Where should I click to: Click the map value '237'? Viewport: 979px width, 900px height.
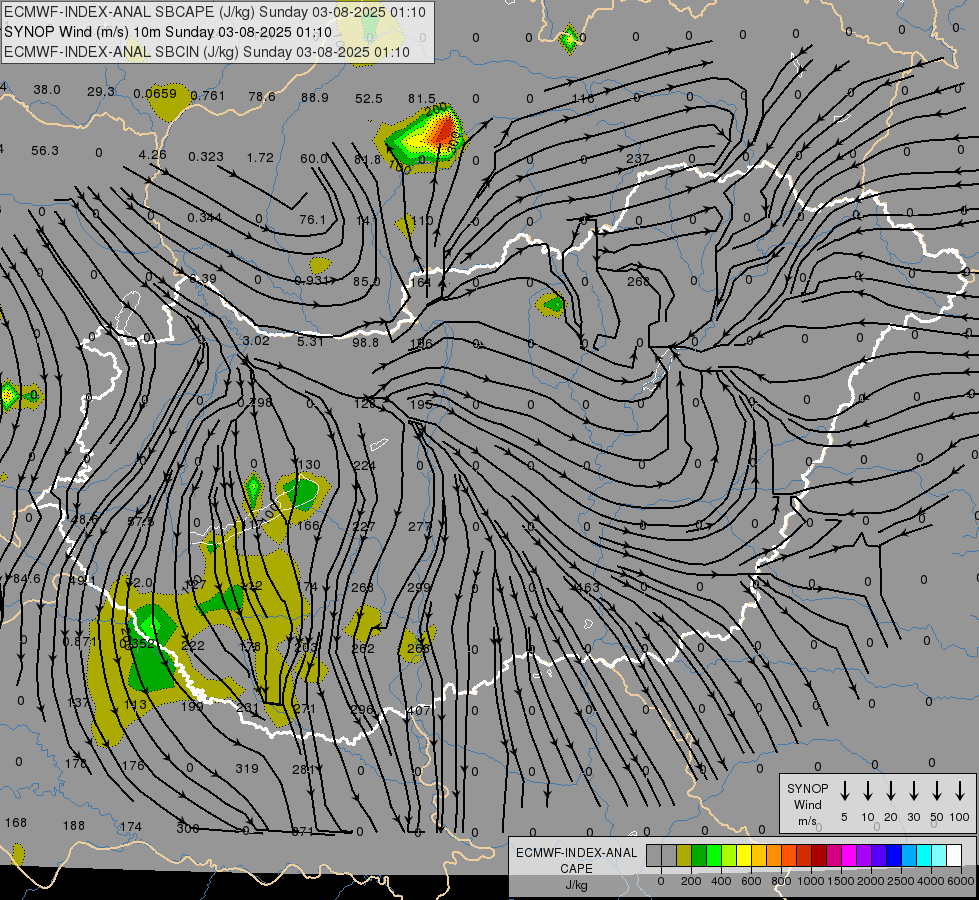tap(637, 159)
